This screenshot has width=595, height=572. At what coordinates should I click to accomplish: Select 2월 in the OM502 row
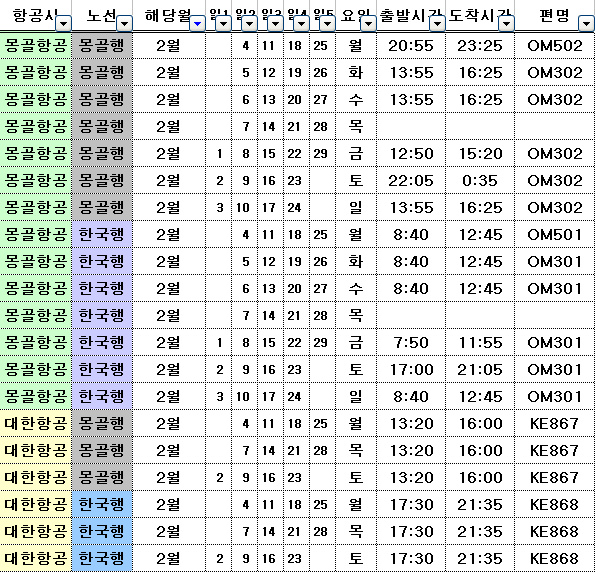(x=168, y=46)
